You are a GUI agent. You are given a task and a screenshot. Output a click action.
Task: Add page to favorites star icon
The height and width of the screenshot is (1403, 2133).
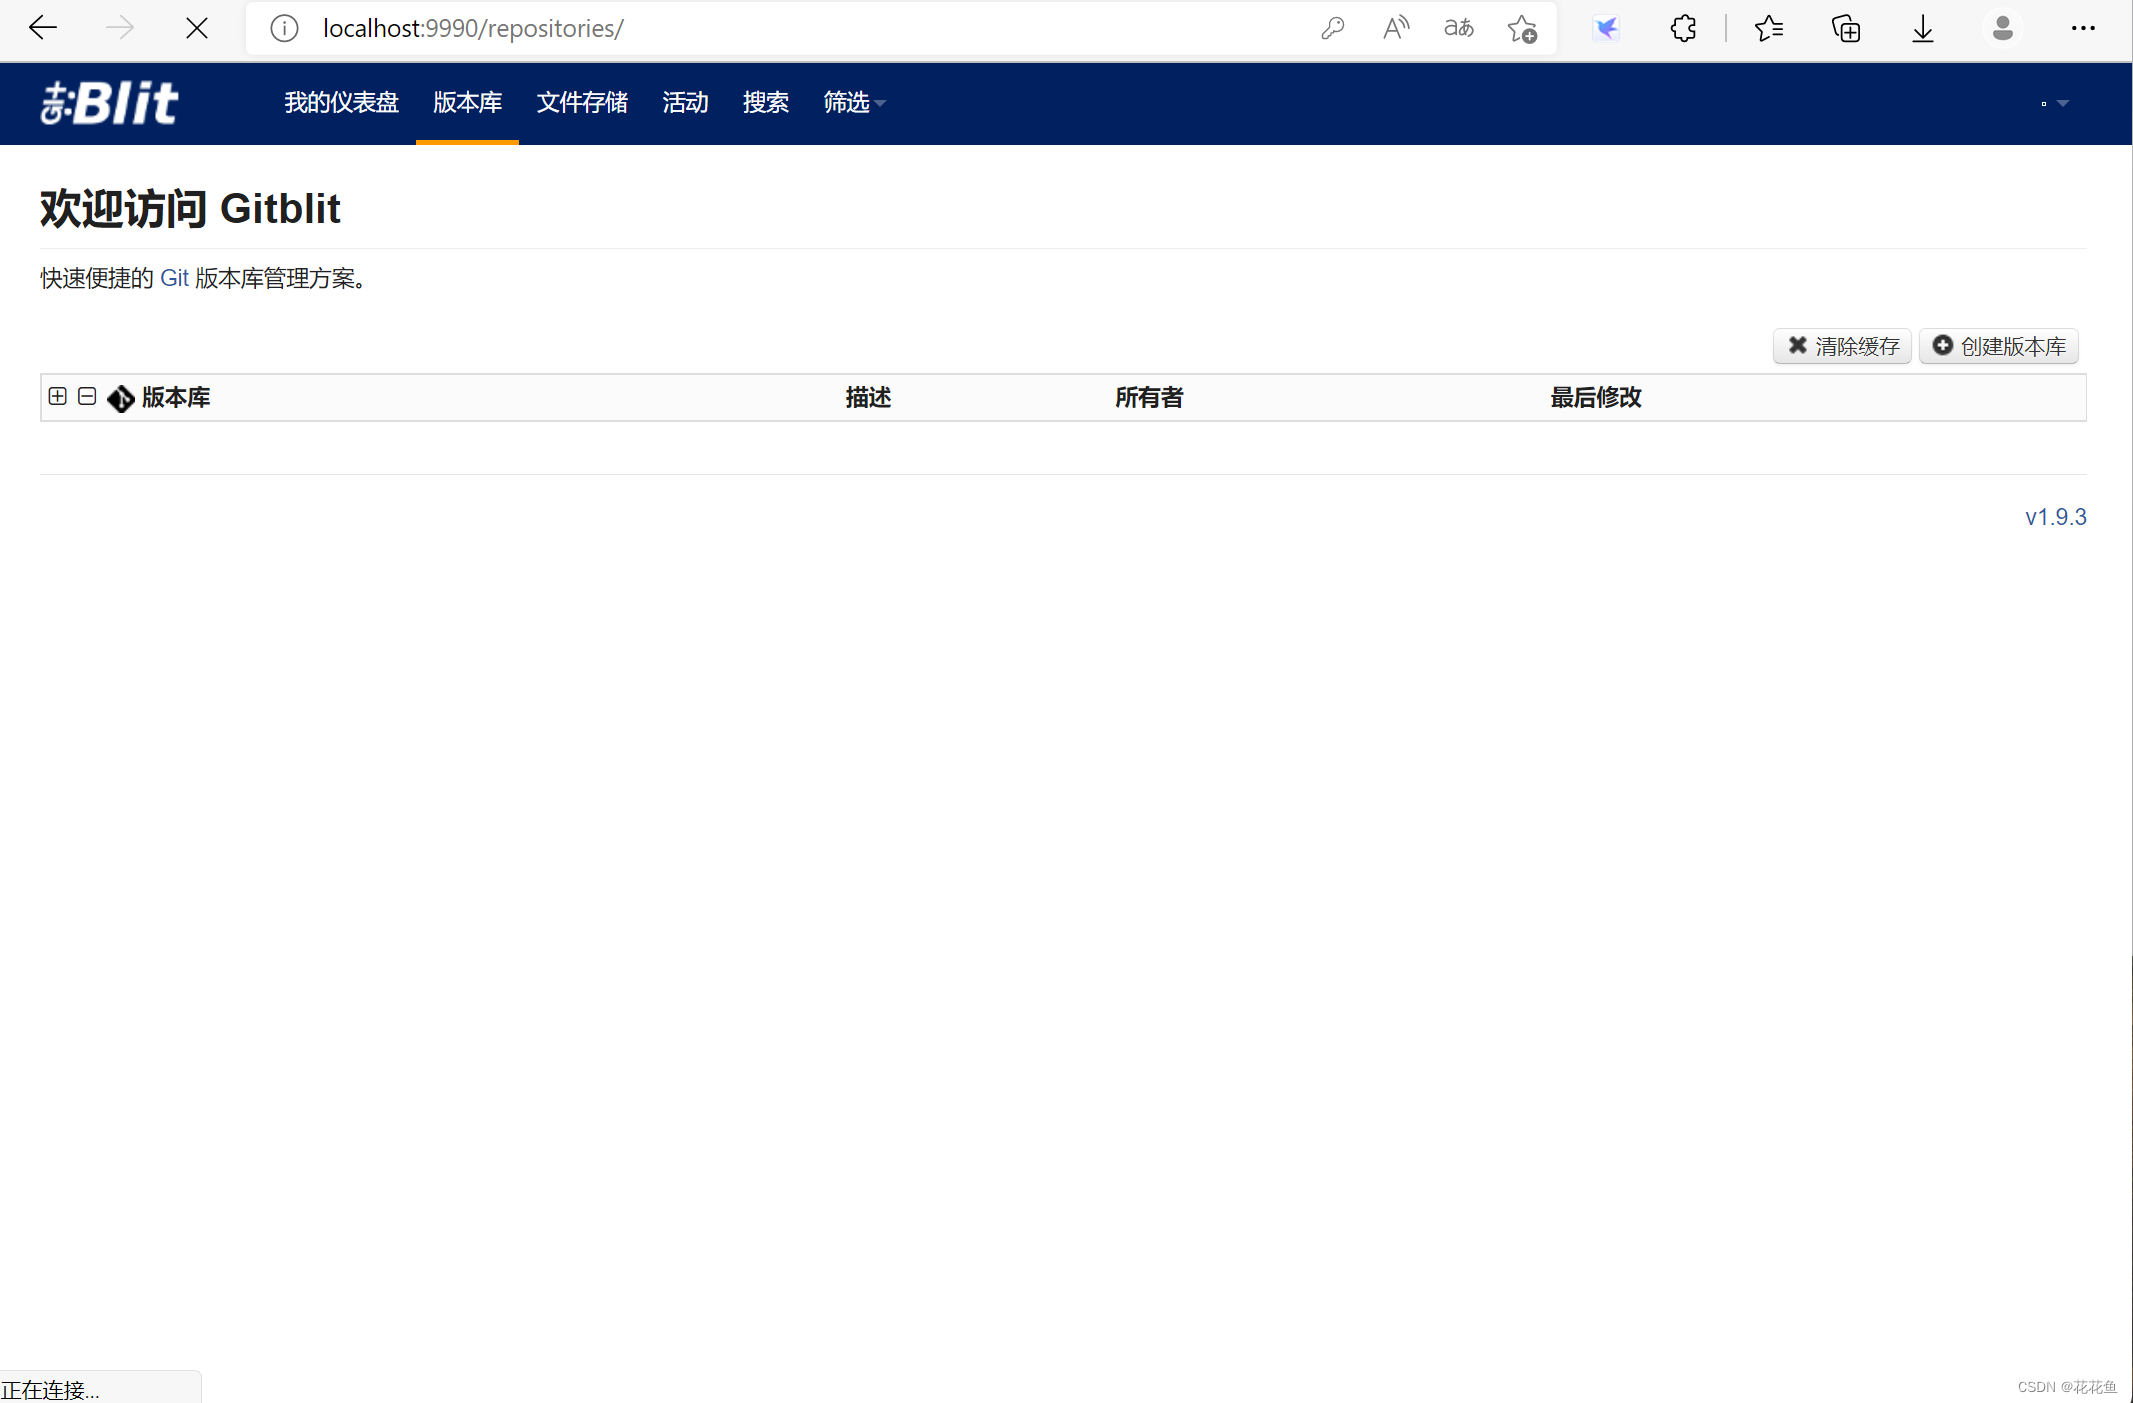coord(1522,28)
